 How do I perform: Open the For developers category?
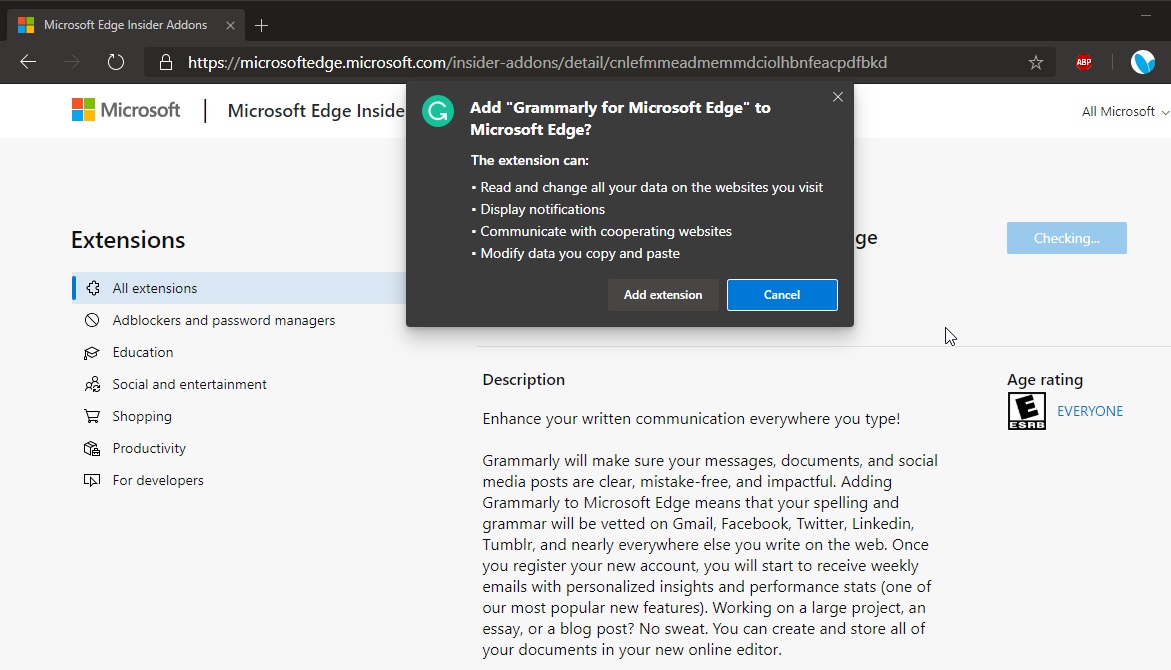tap(158, 480)
